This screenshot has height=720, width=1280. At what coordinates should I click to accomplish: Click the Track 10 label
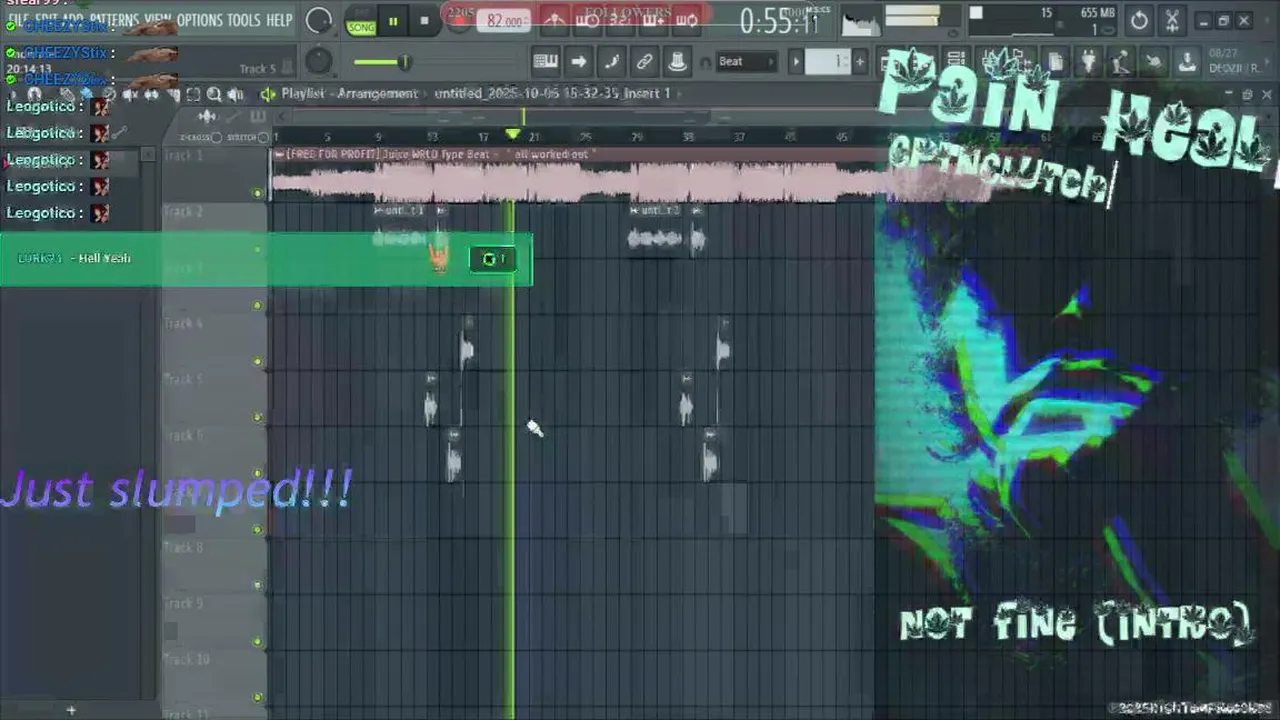(186, 660)
